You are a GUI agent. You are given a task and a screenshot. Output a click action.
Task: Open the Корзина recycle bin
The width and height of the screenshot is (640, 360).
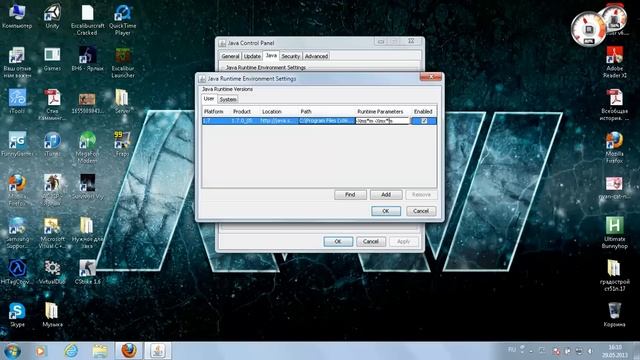[x=614, y=315]
